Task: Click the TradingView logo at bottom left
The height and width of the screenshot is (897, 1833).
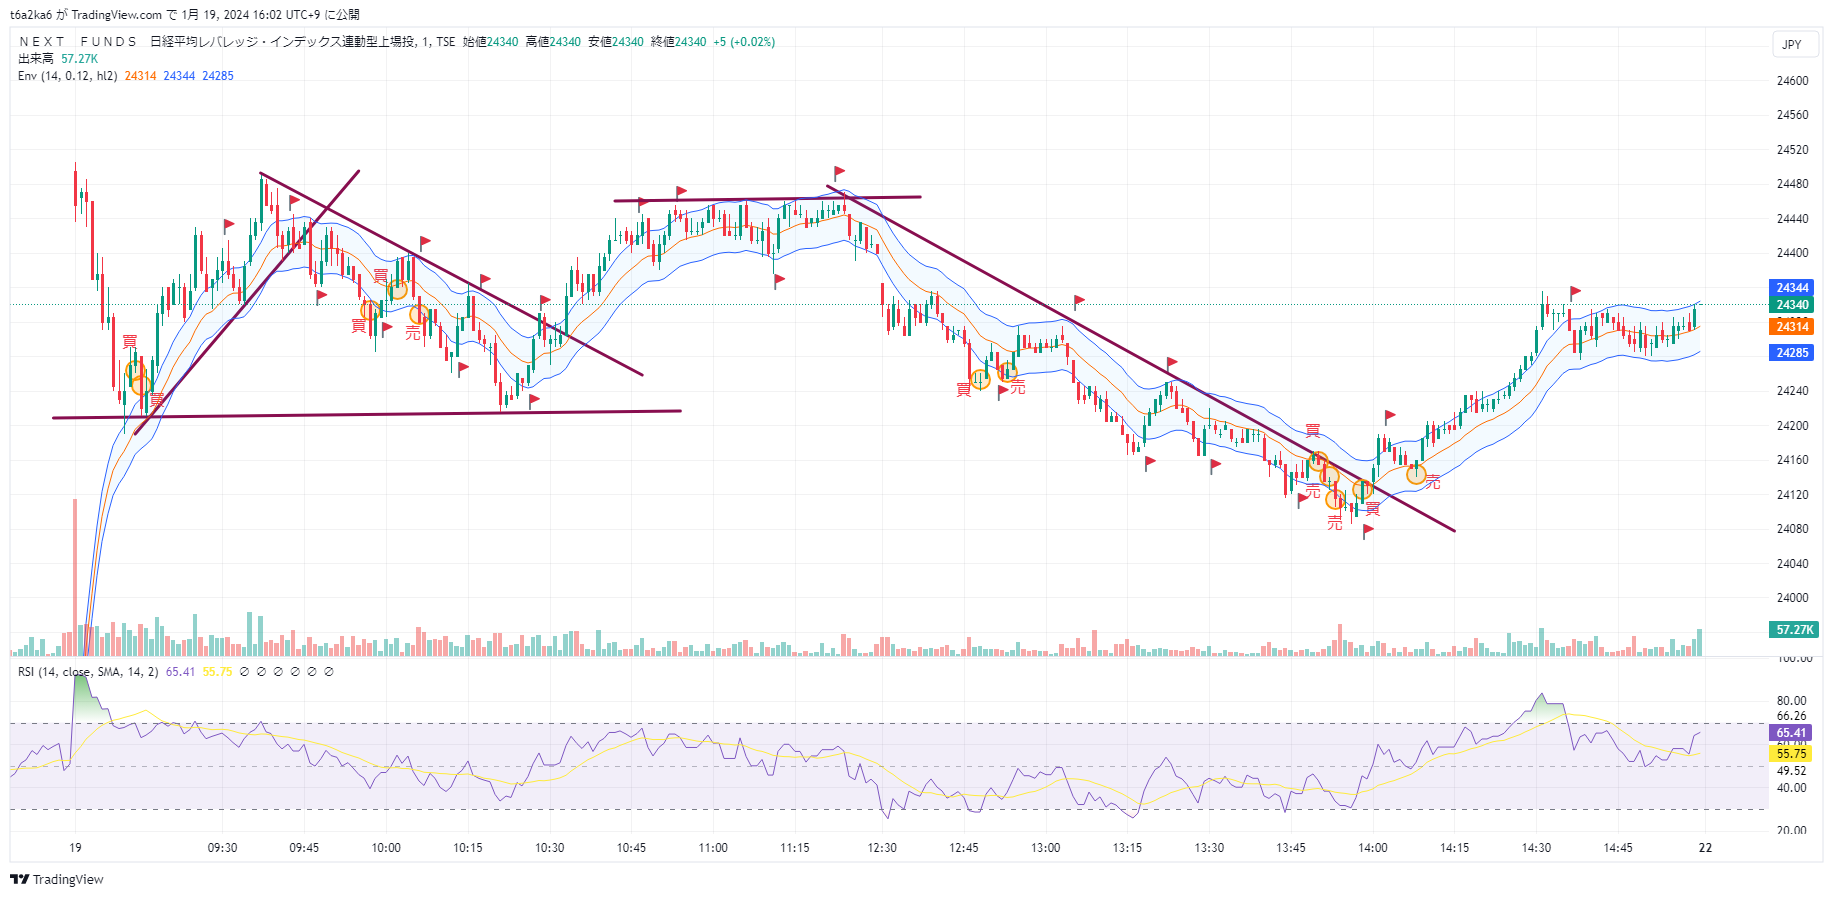Action: point(56,879)
